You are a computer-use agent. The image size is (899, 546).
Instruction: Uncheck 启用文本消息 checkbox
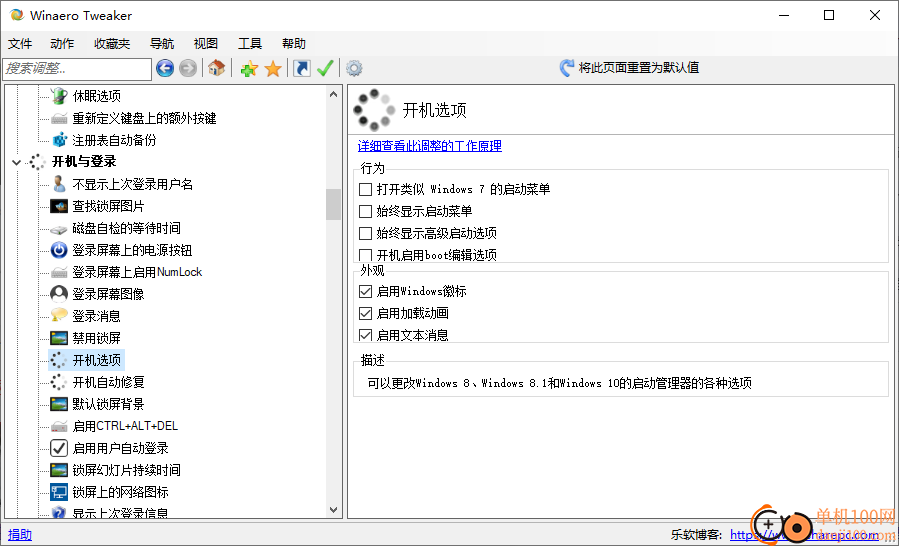[x=365, y=335]
